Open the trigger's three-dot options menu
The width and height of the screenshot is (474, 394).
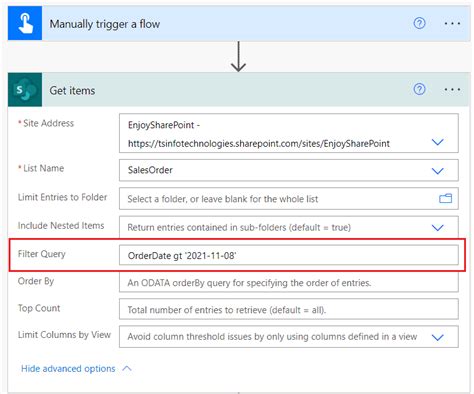tap(452, 23)
